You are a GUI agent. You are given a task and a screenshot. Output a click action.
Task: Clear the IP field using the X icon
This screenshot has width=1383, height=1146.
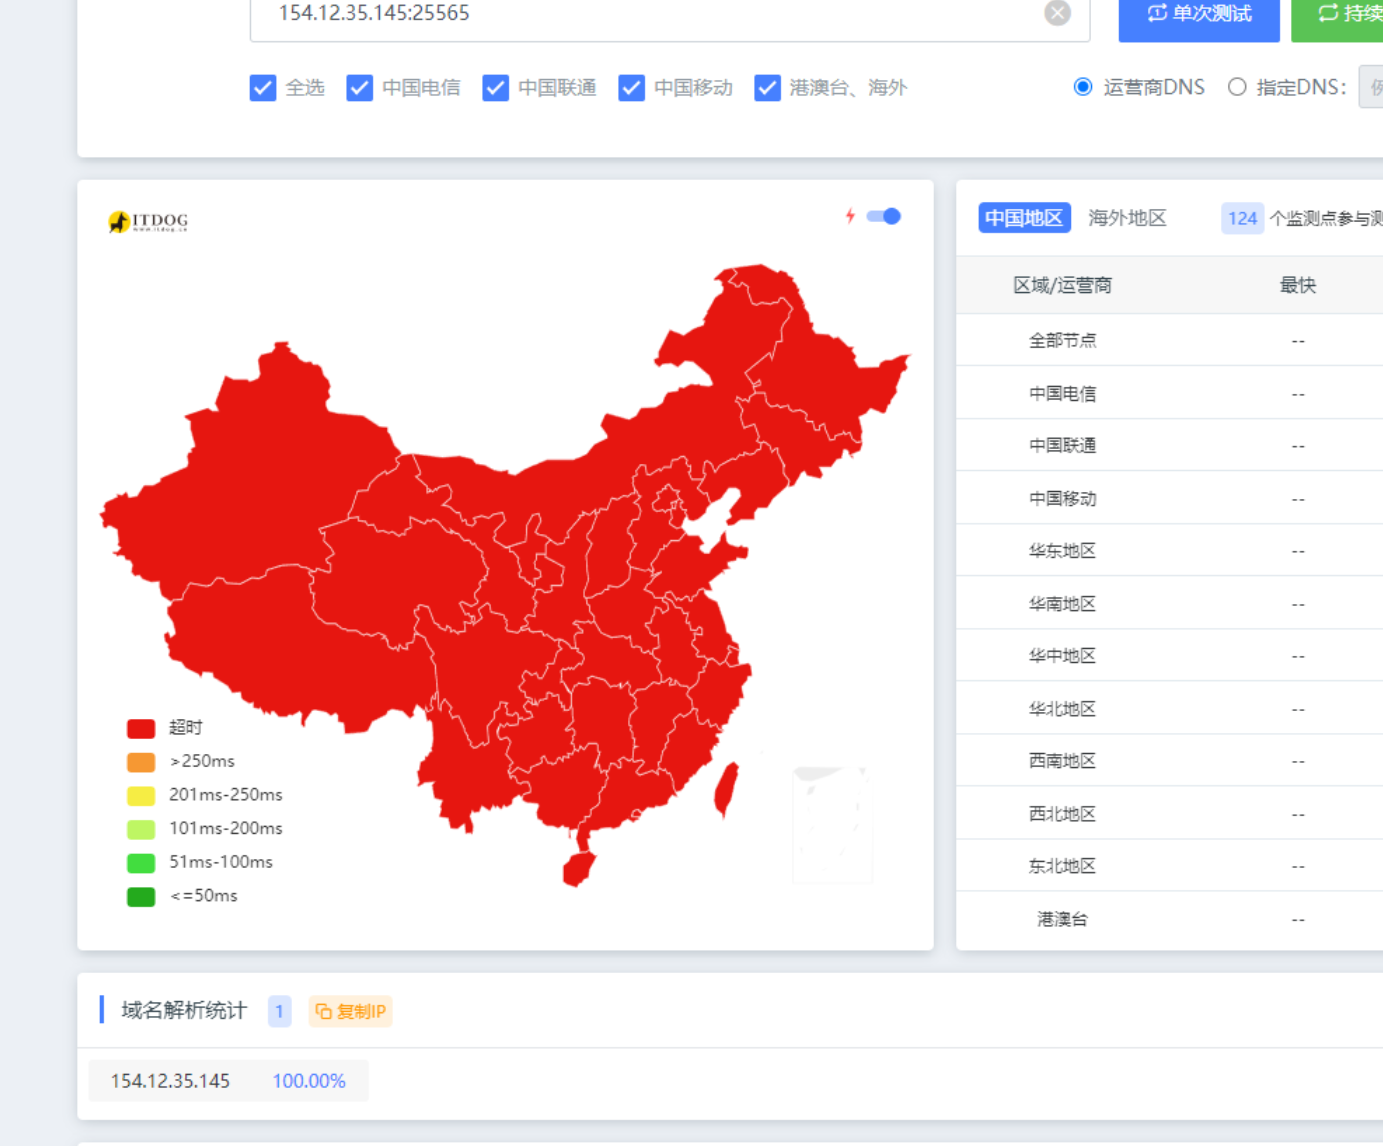tap(1057, 13)
